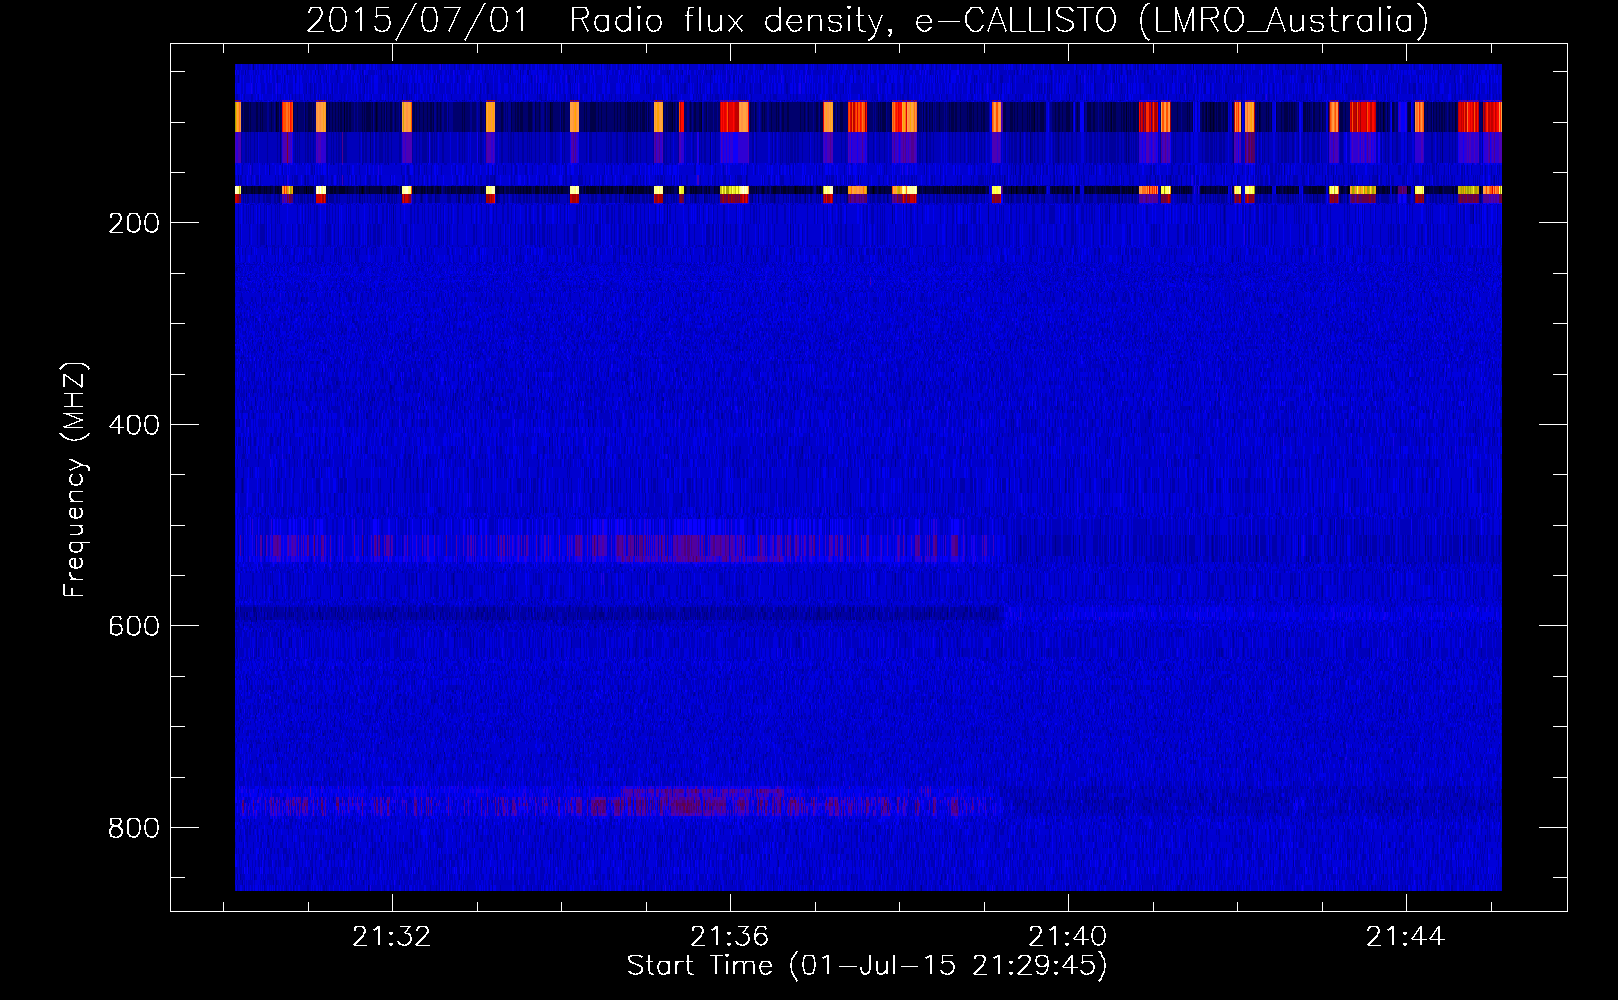Click the 200 frequency tick label
Image resolution: width=1618 pixels, height=1000 pixels.
coord(133,223)
